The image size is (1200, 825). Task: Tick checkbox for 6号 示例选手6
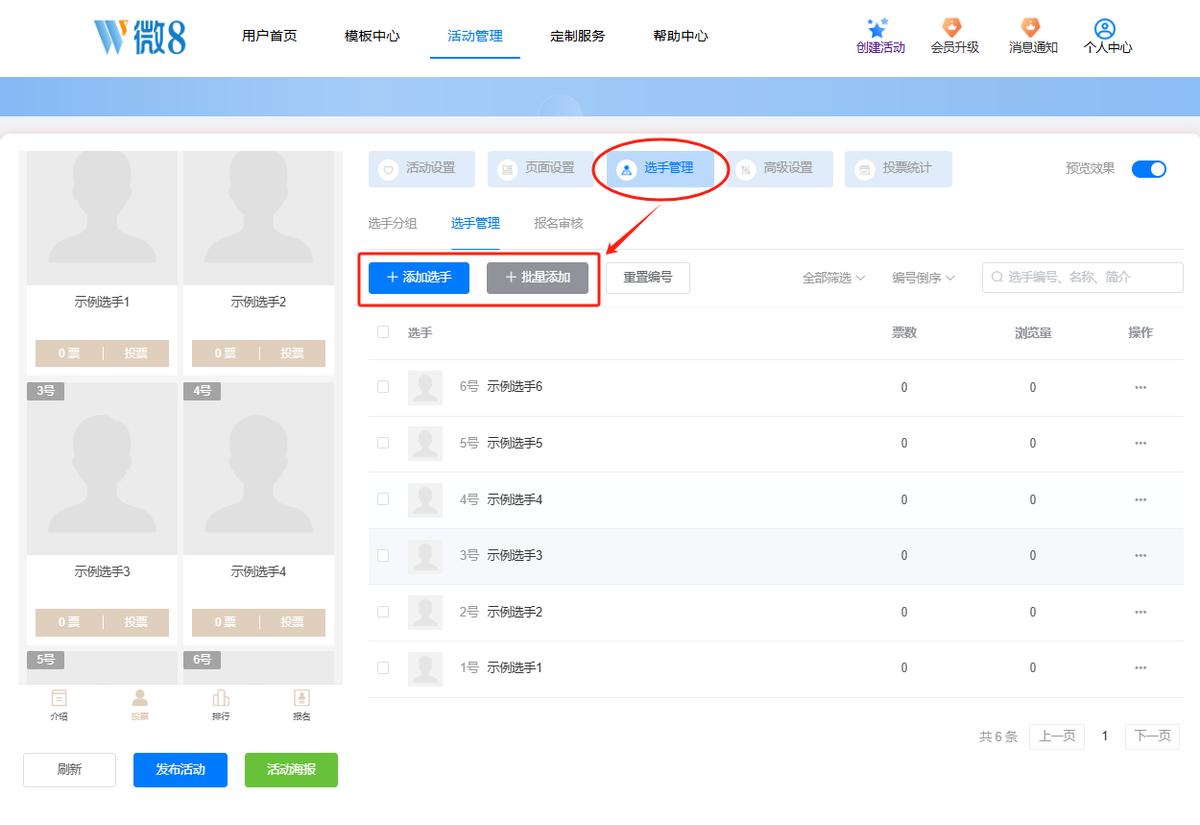coord(383,387)
